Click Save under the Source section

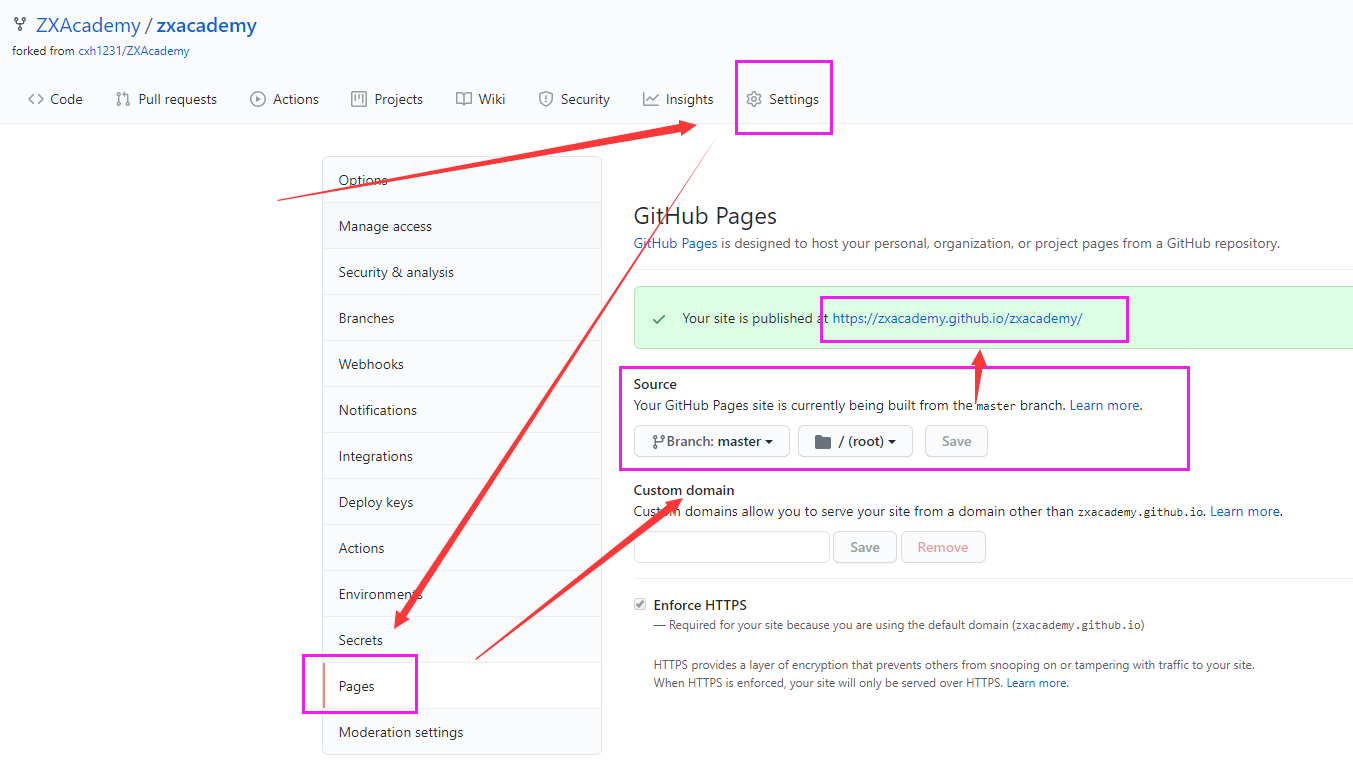[956, 441]
